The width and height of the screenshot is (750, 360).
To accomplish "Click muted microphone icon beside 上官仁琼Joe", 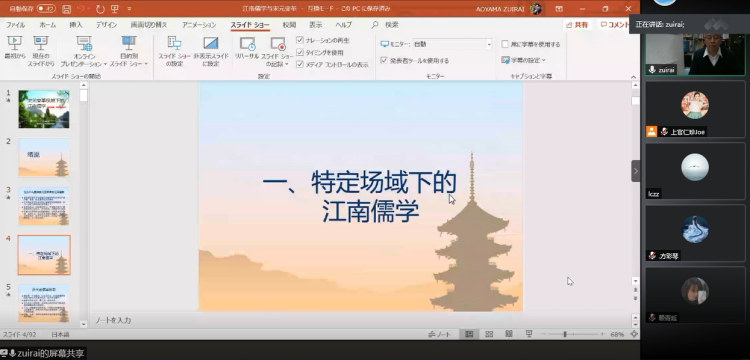I will [x=664, y=132].
